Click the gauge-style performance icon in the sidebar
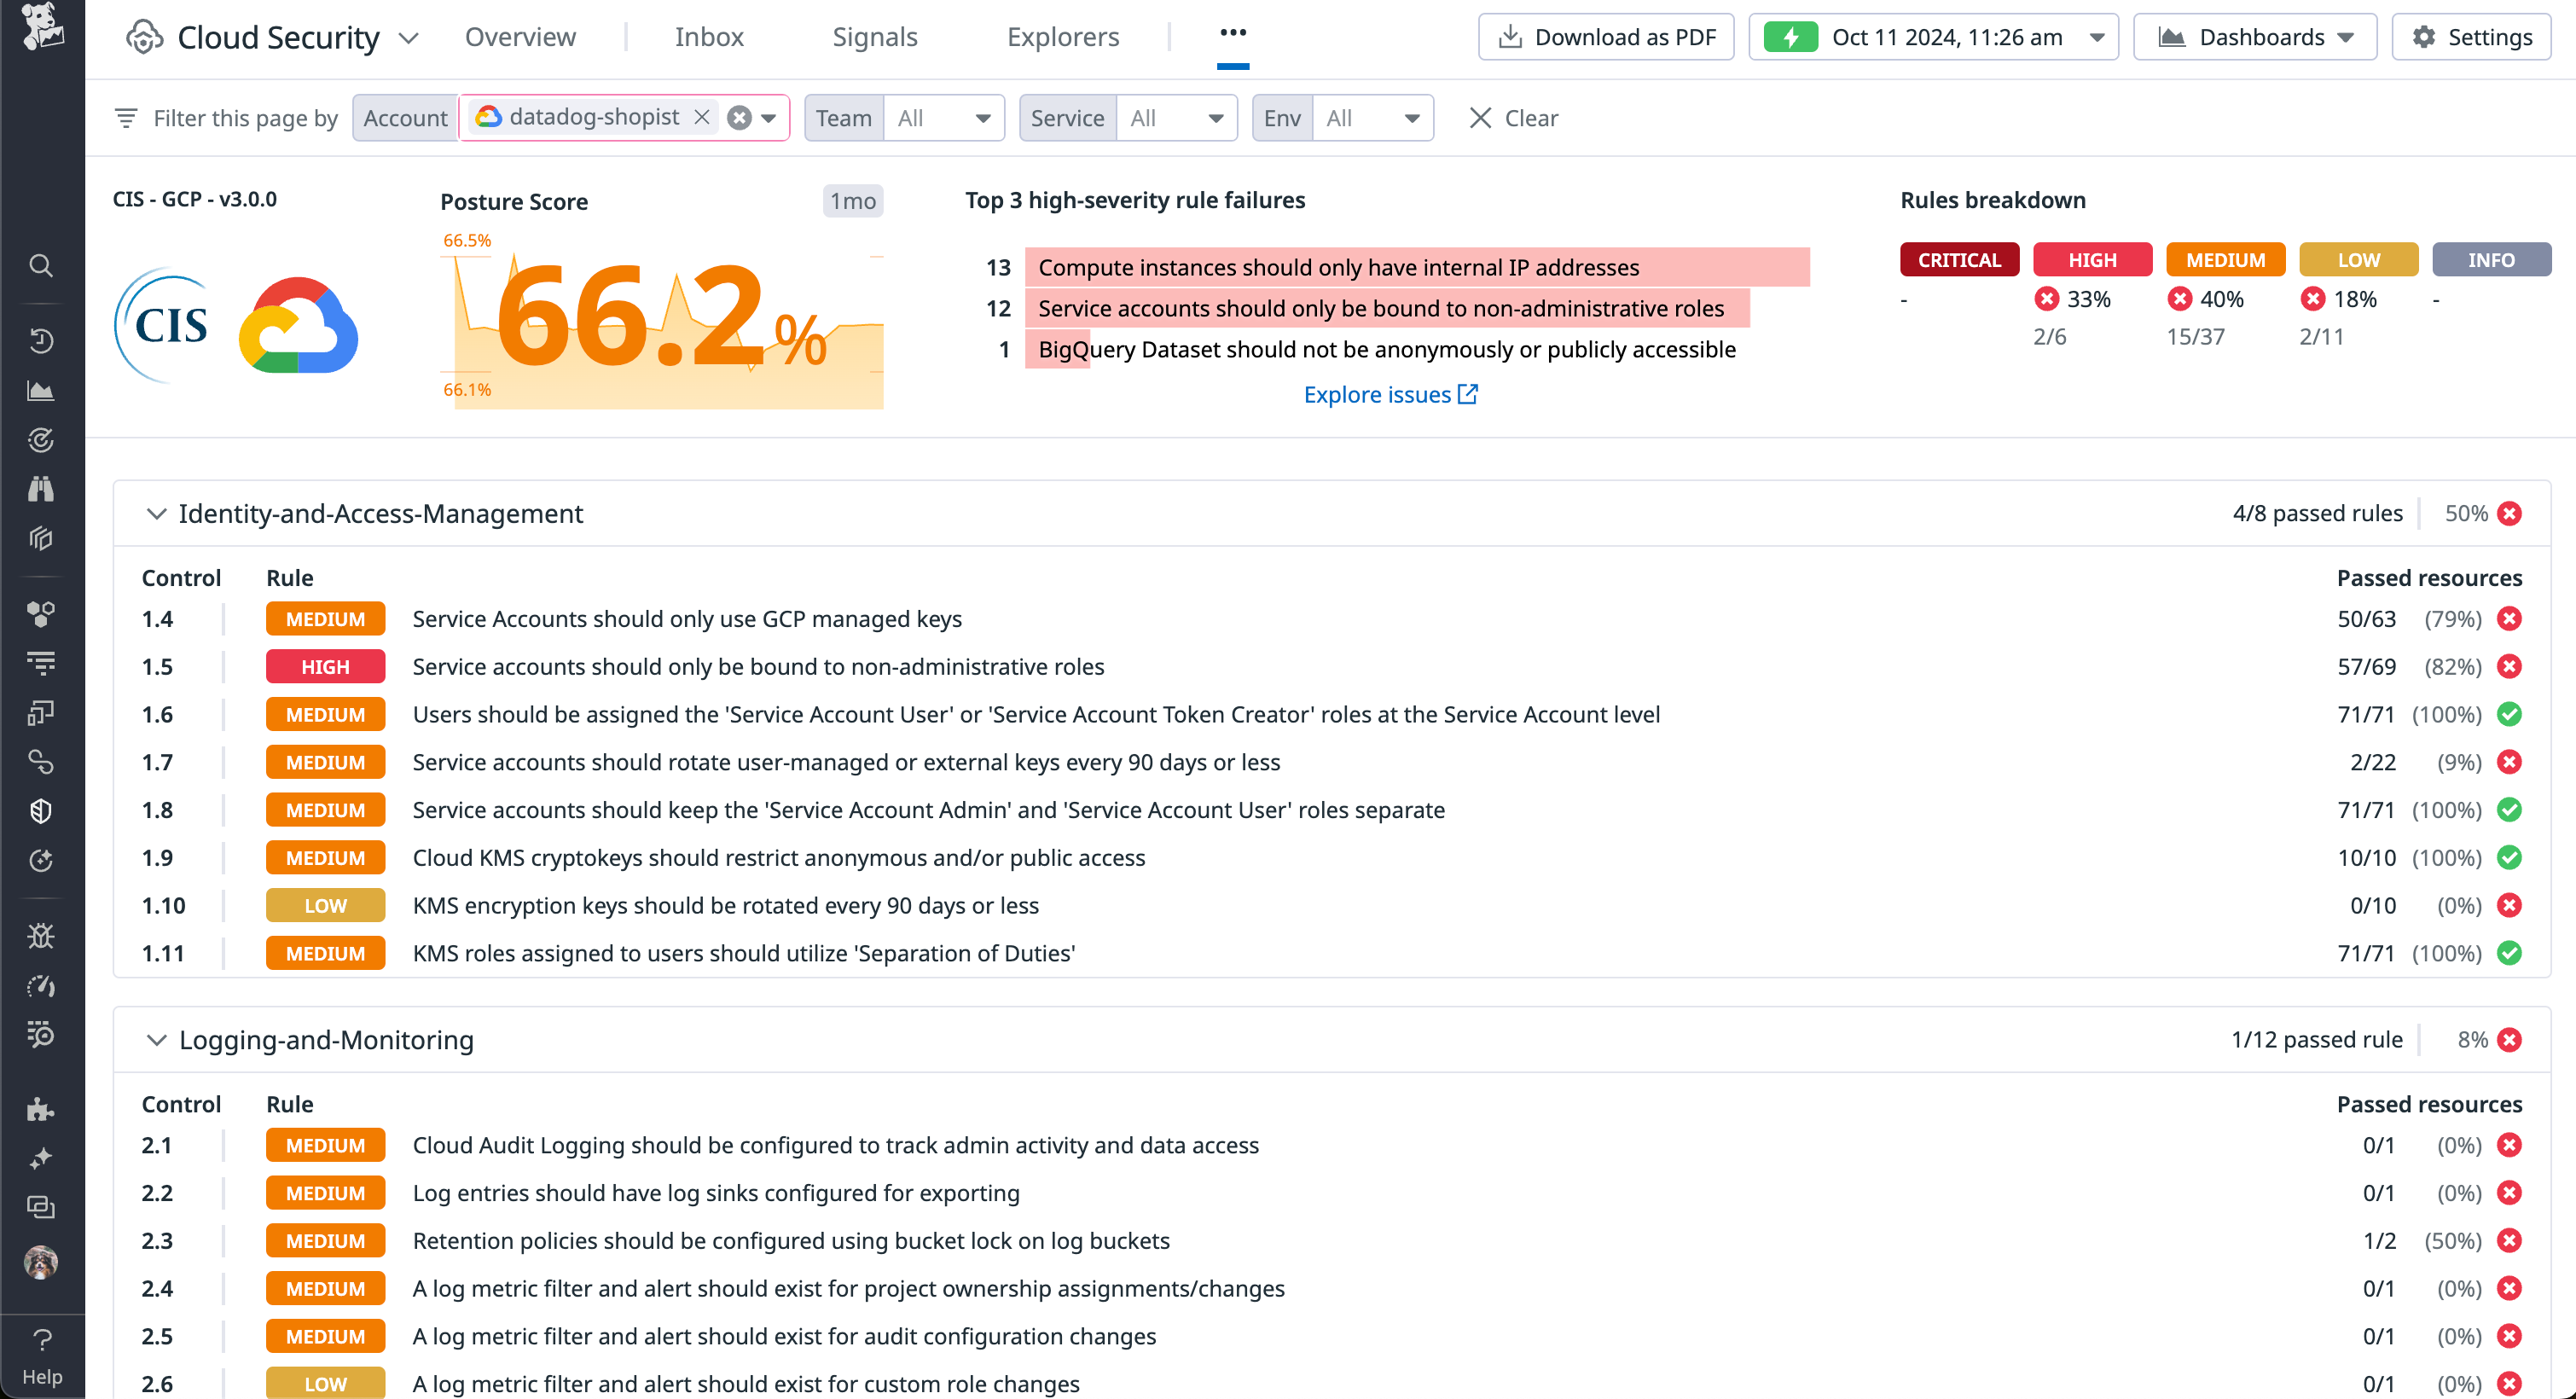The height and width of the screenshot is (1399, 2576). 41,986
